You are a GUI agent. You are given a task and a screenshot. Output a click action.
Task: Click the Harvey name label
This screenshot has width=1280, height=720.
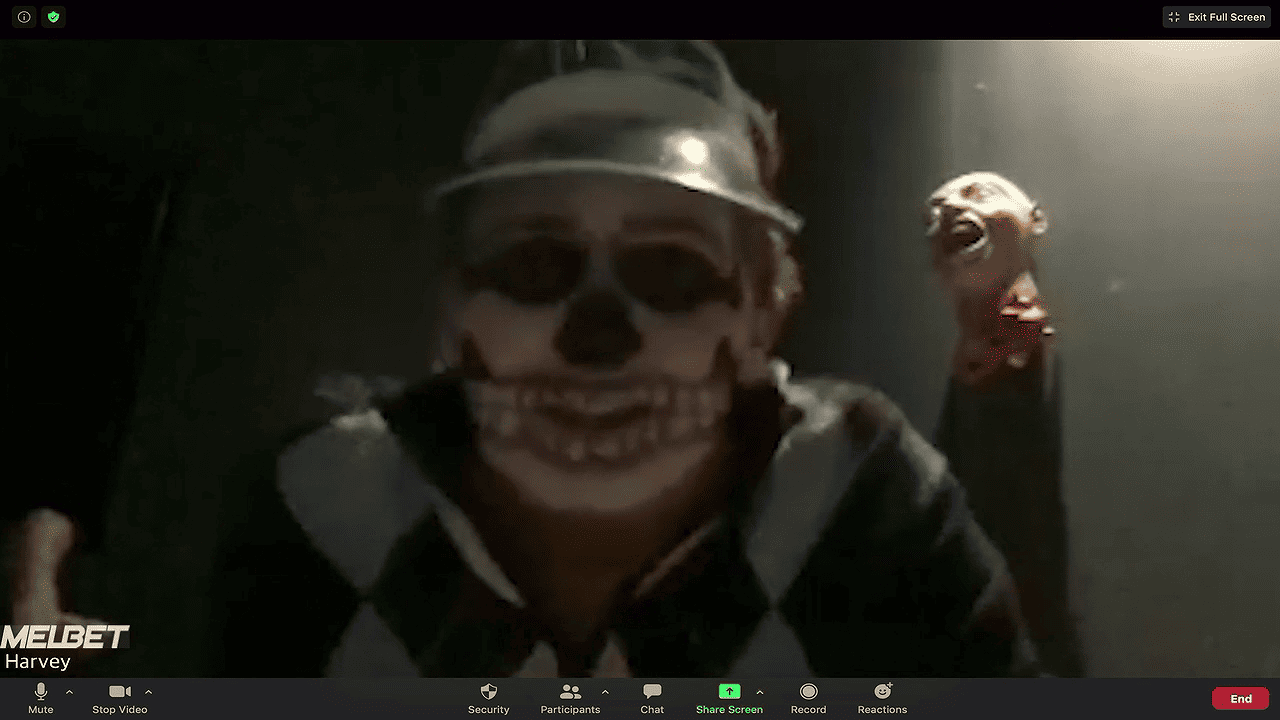point(37,661)
